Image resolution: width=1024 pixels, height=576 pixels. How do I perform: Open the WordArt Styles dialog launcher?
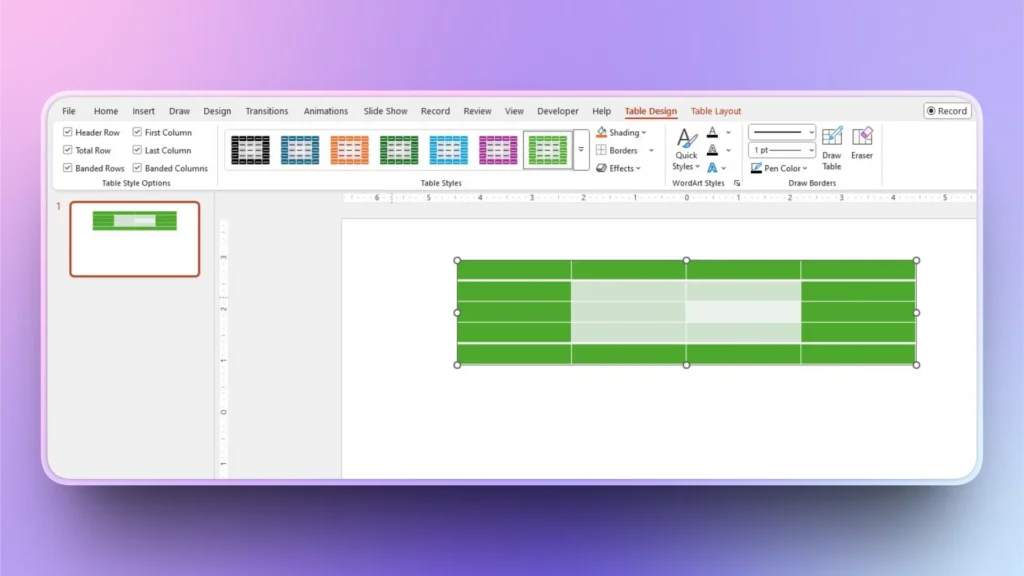[x=737, y=183]
